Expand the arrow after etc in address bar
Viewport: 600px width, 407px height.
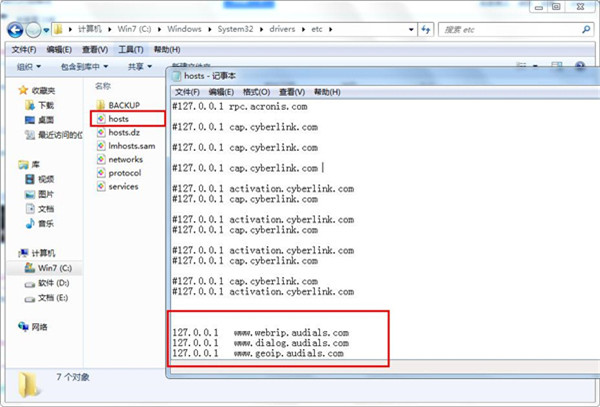pos(330,29)
